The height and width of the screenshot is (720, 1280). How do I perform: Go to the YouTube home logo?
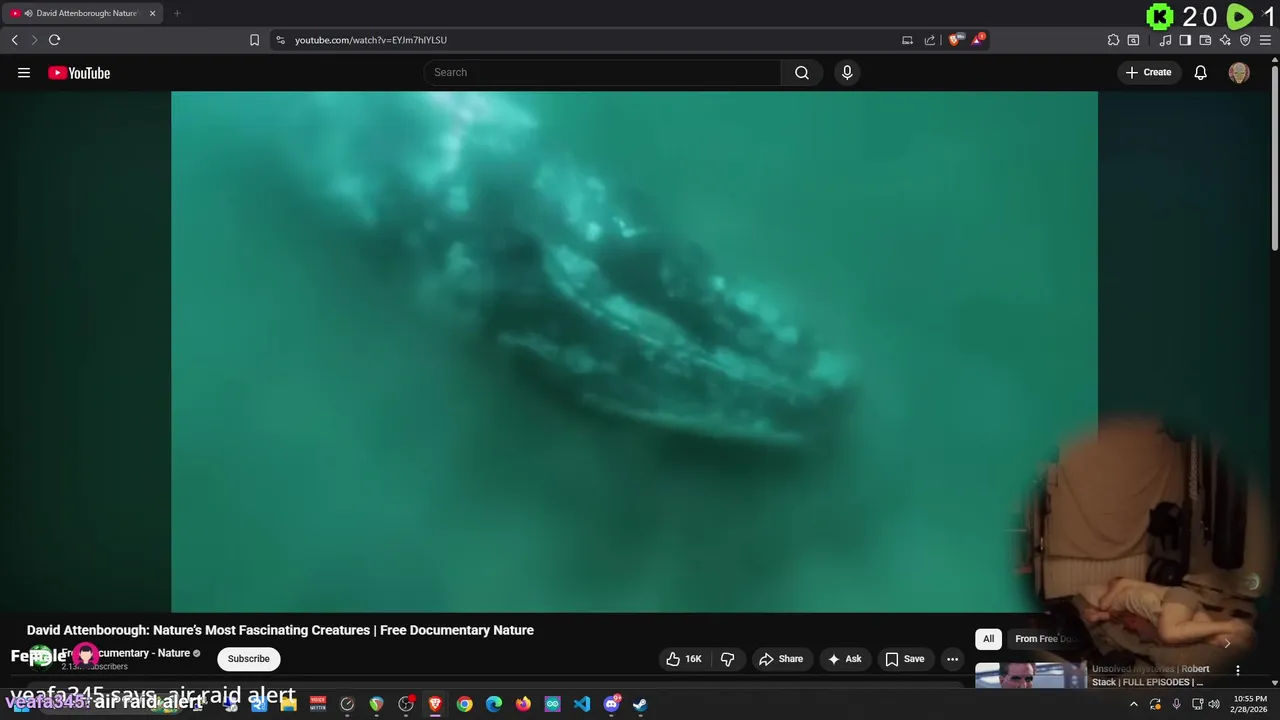79,73
